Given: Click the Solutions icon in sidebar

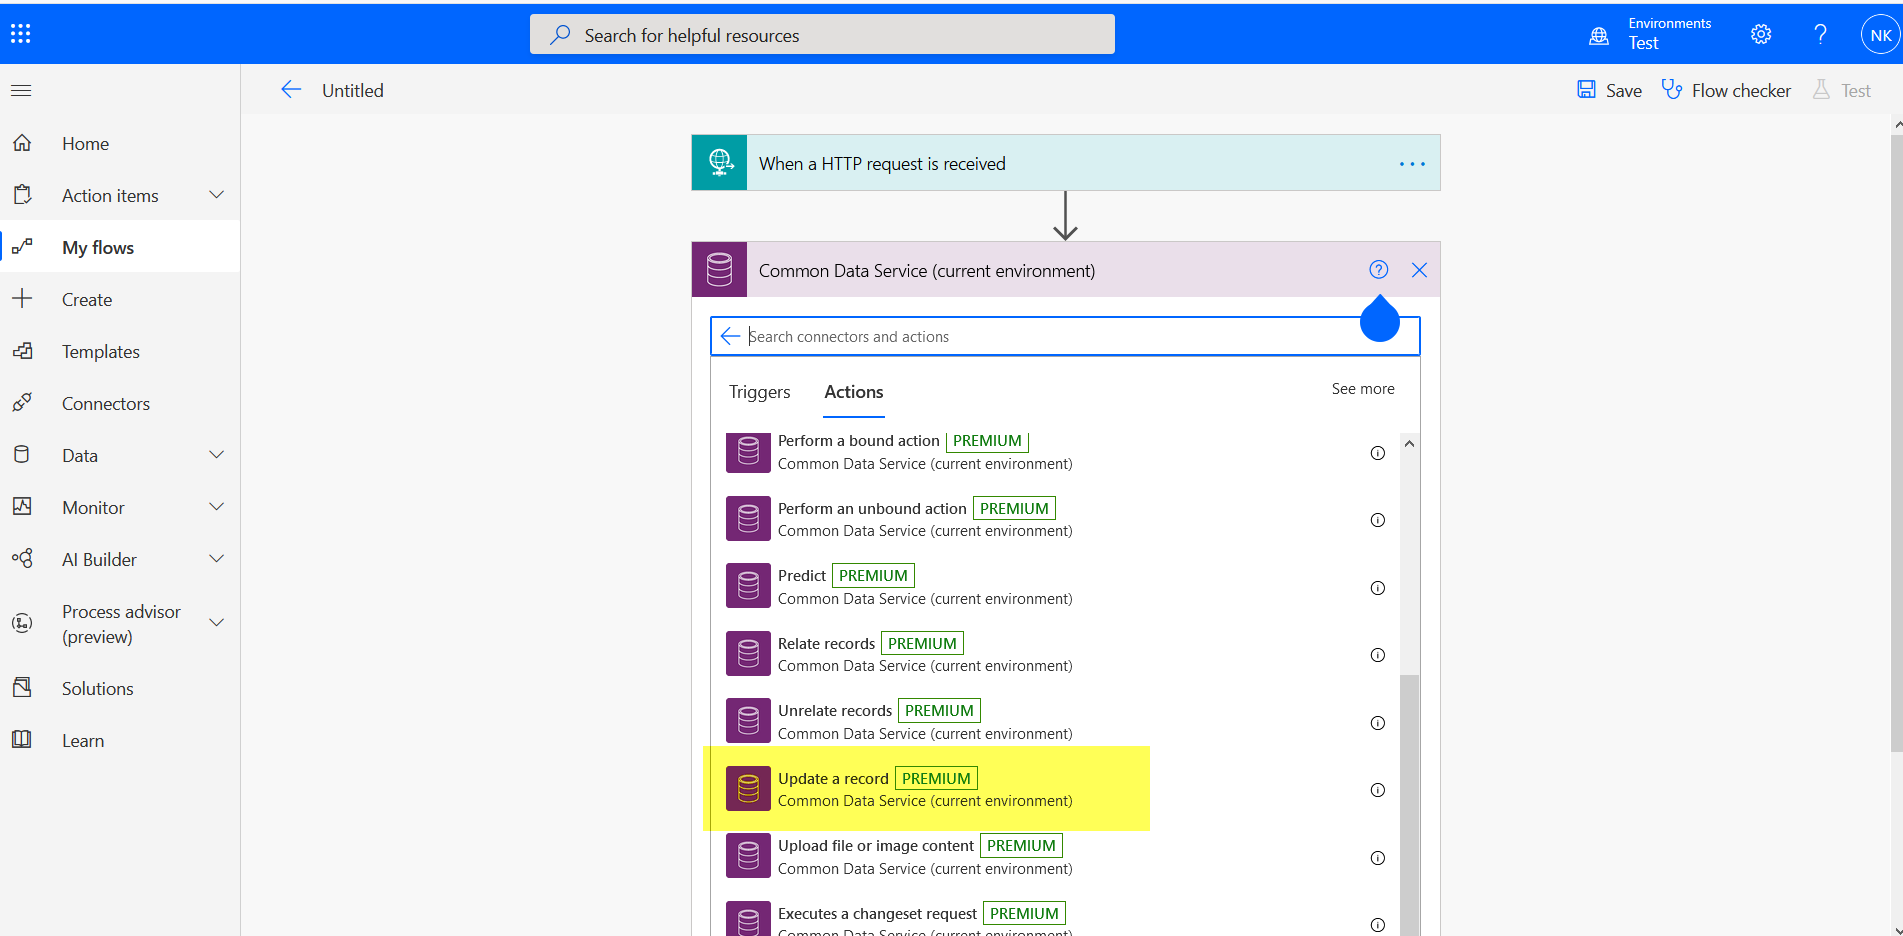Looking at the screenshot, I should 22,688.
